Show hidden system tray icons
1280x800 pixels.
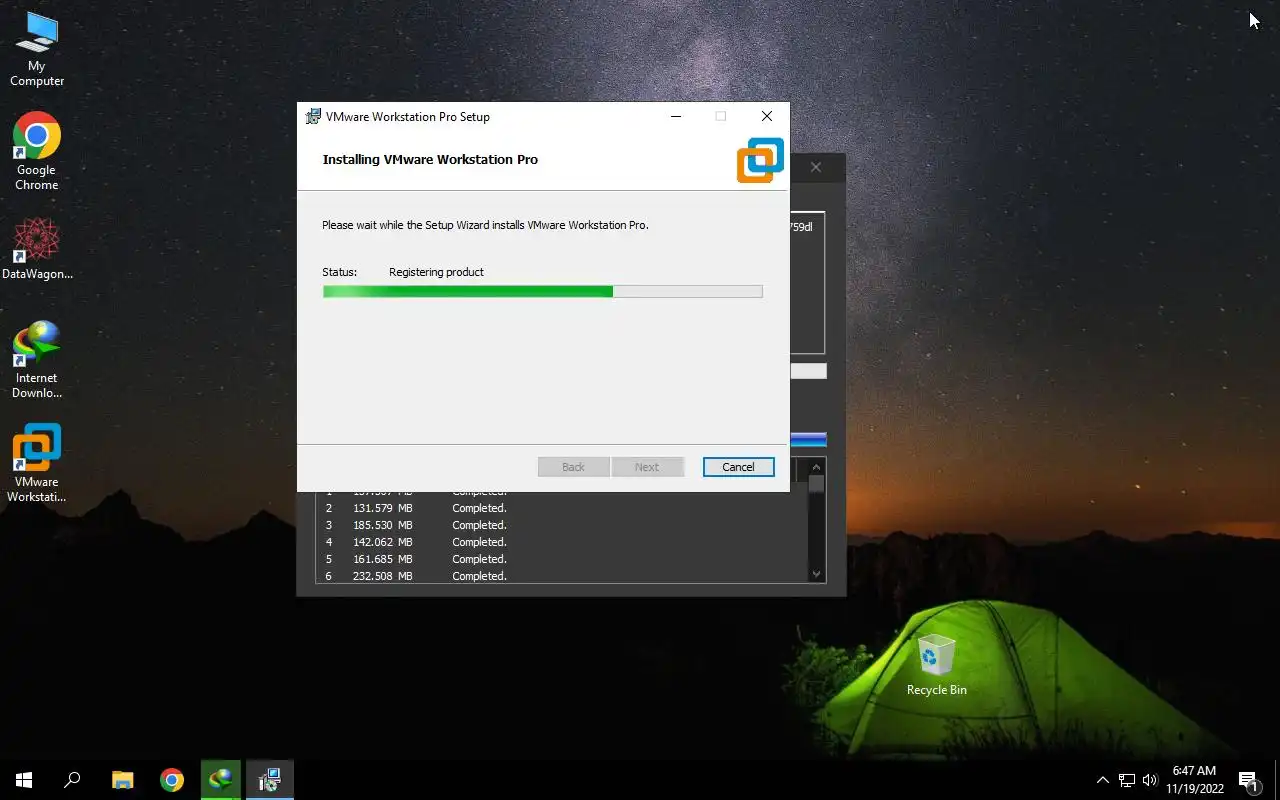click(x=1103, y=780)
